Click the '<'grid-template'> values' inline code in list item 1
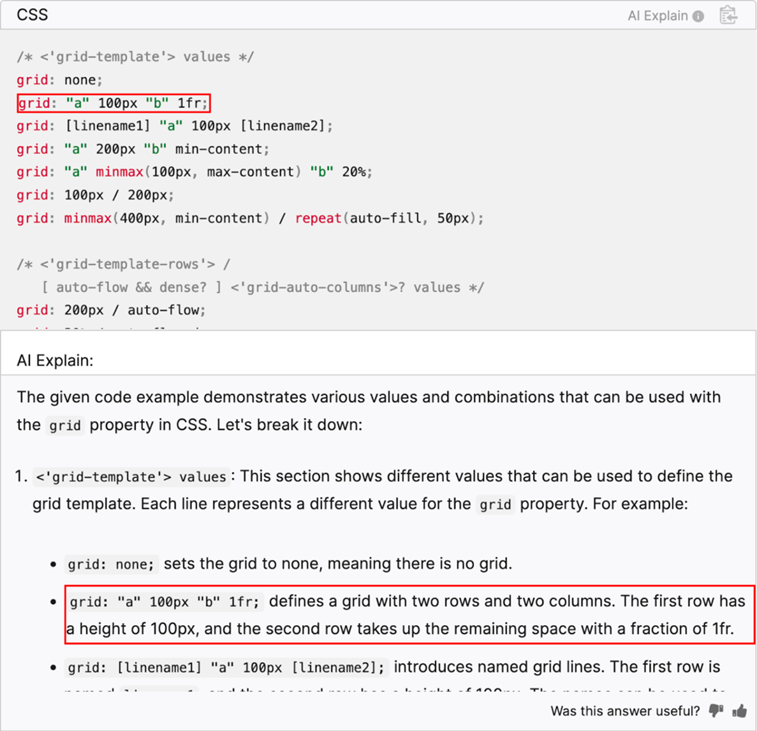 130,476
